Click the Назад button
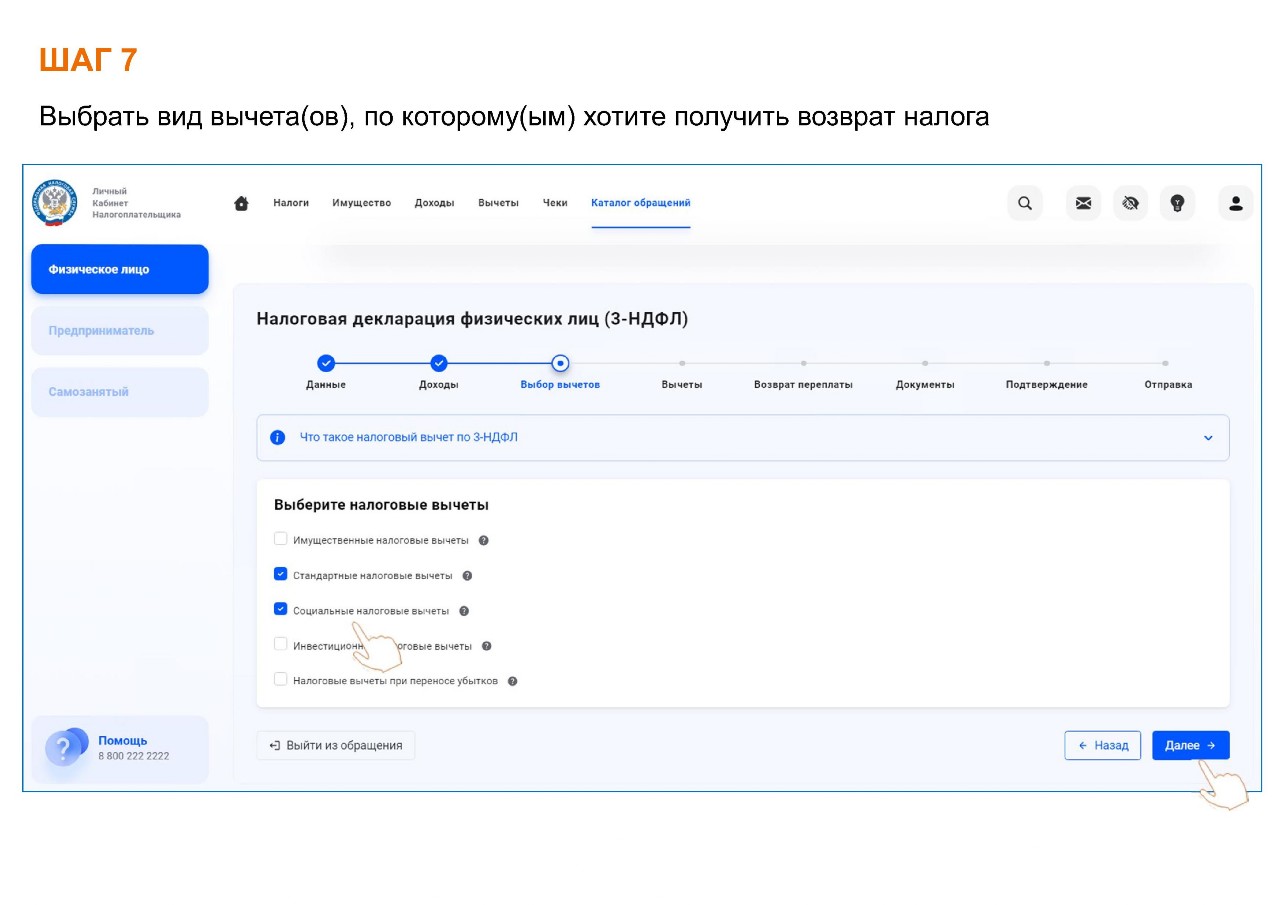This screenshot has height=905, width=1280. (x=1102, y=745)
